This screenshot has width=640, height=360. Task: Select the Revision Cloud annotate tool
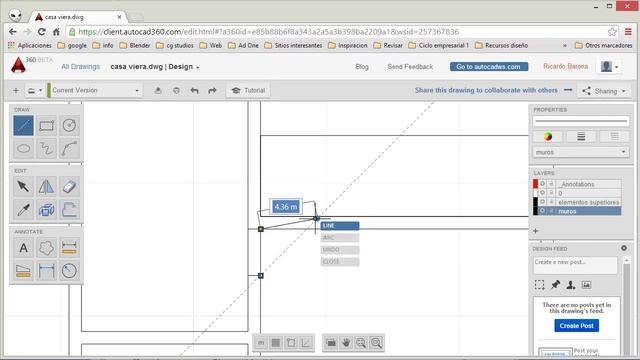(46, 248)
